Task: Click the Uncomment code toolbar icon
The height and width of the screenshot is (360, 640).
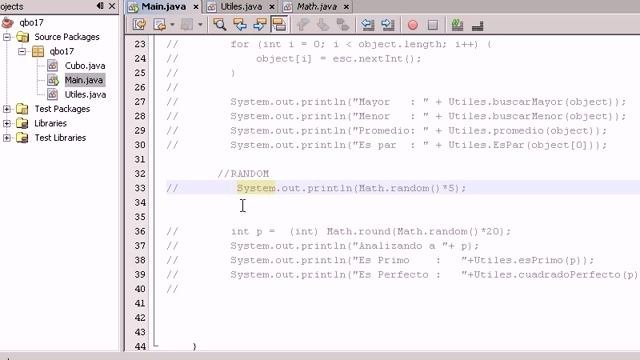Action: coord(477,25)
